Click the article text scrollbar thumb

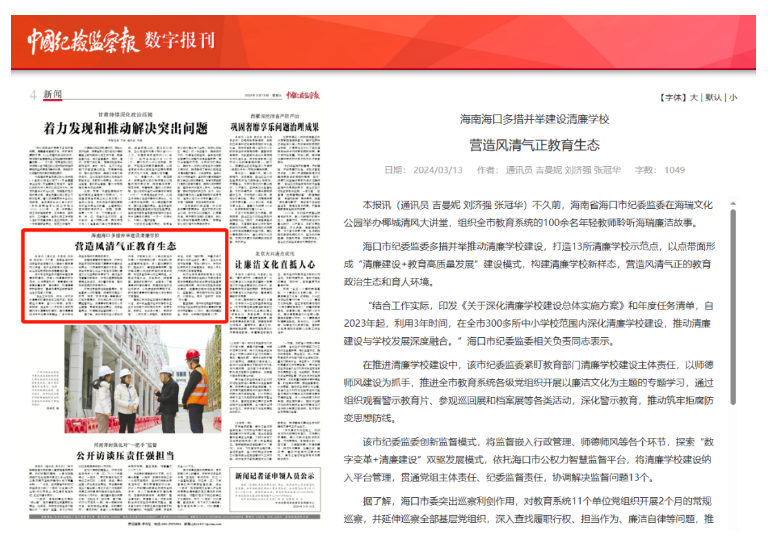coord(733,307)
